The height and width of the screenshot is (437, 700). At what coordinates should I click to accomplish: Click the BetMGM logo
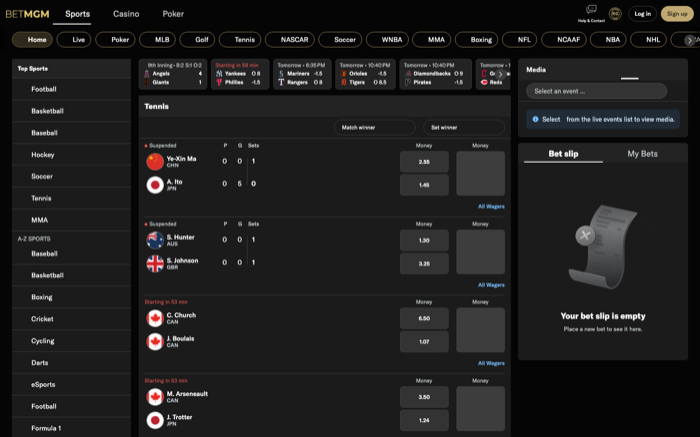click(x=27, y=14)
